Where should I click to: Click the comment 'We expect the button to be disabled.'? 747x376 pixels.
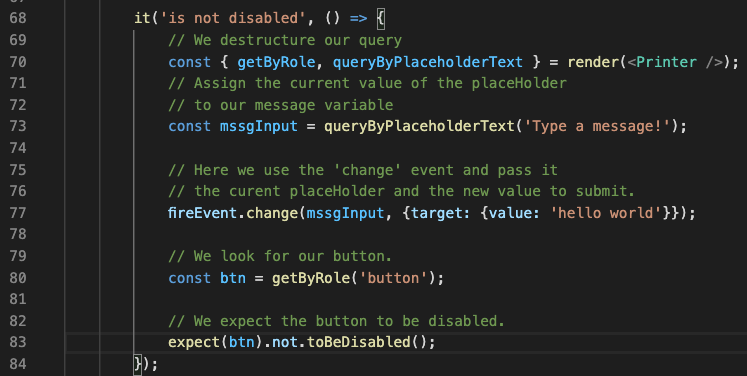pos(336,321)
